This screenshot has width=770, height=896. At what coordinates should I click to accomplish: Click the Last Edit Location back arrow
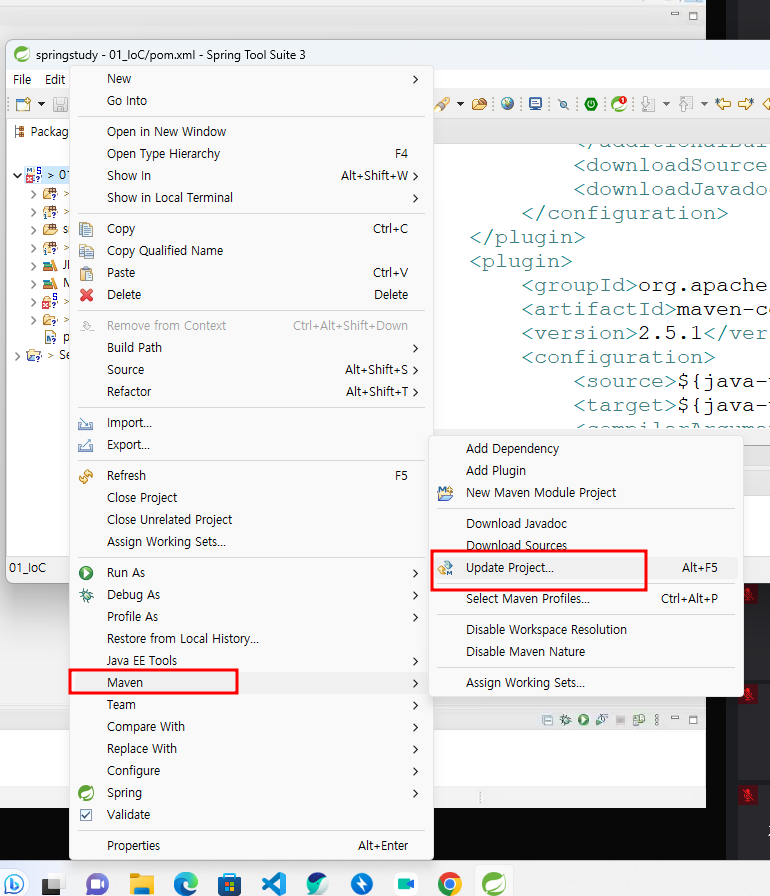723,103
